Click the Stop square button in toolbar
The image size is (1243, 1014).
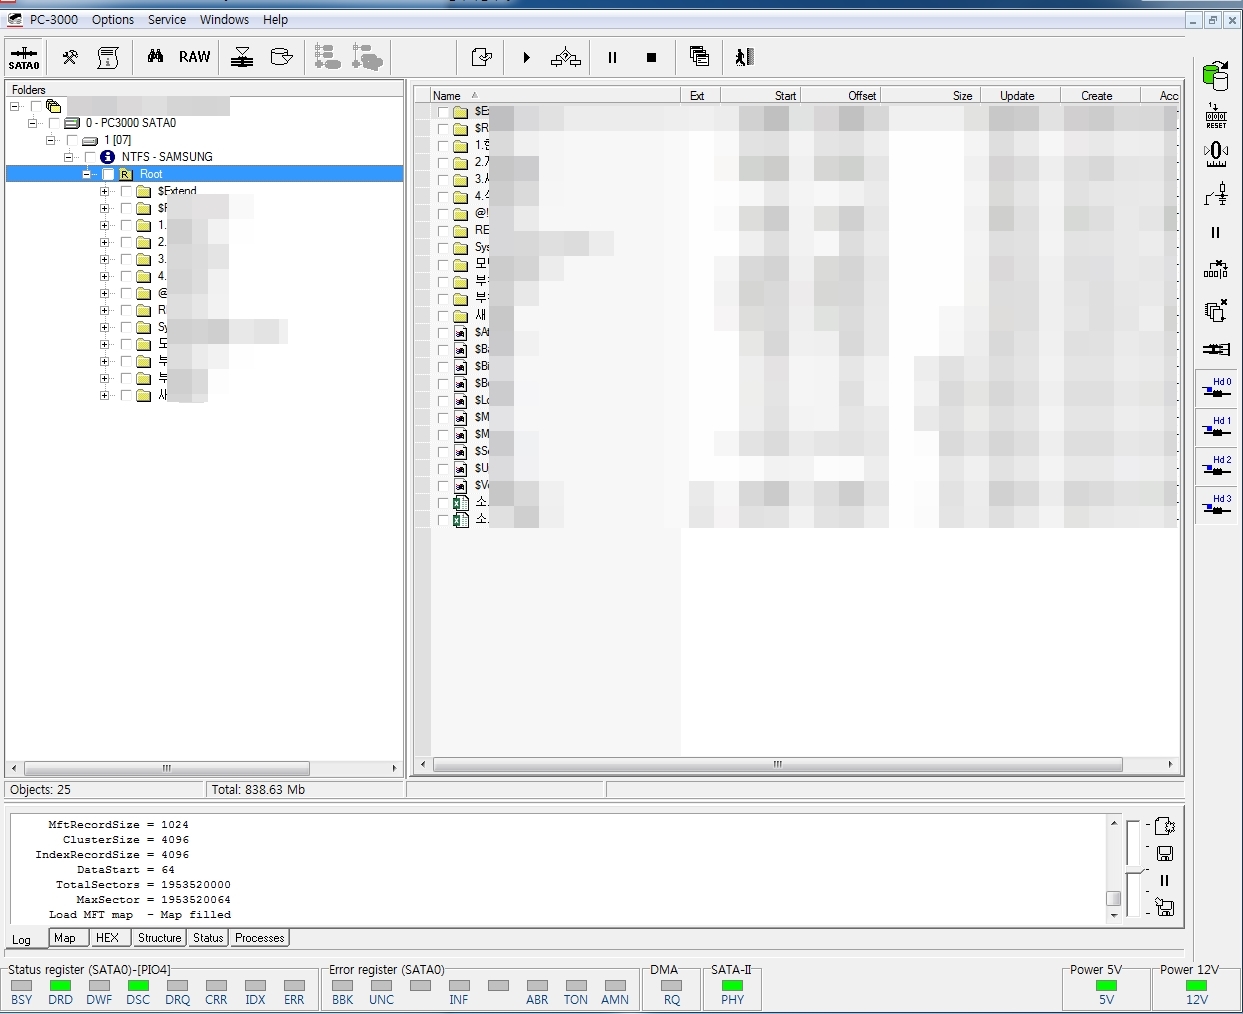651,58
